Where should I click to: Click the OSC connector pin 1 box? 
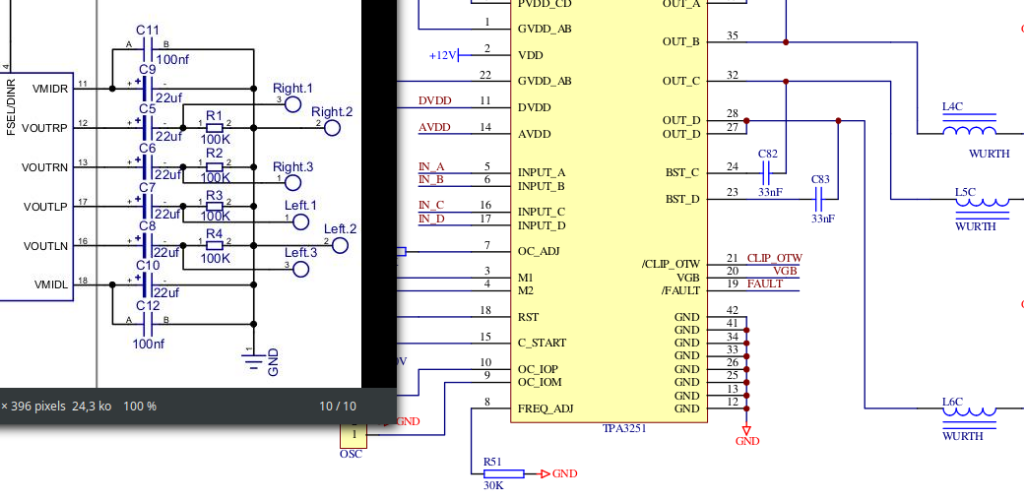(x=353, y=436)
